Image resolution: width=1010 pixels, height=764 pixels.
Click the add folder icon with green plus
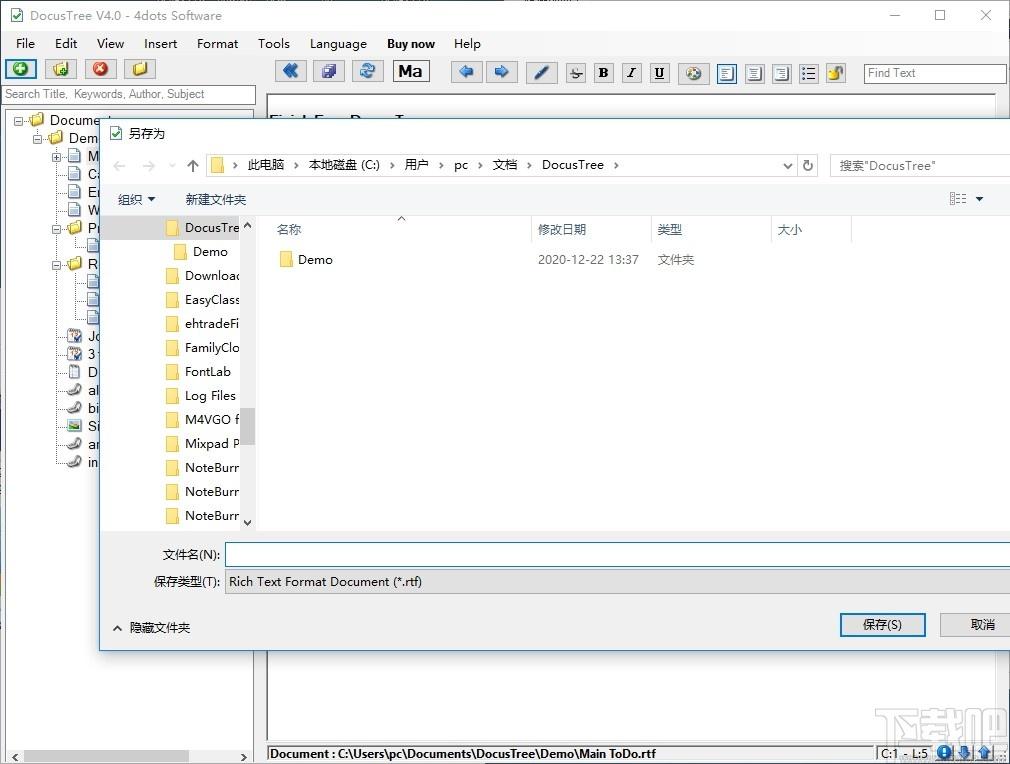(x=61, y=69)
